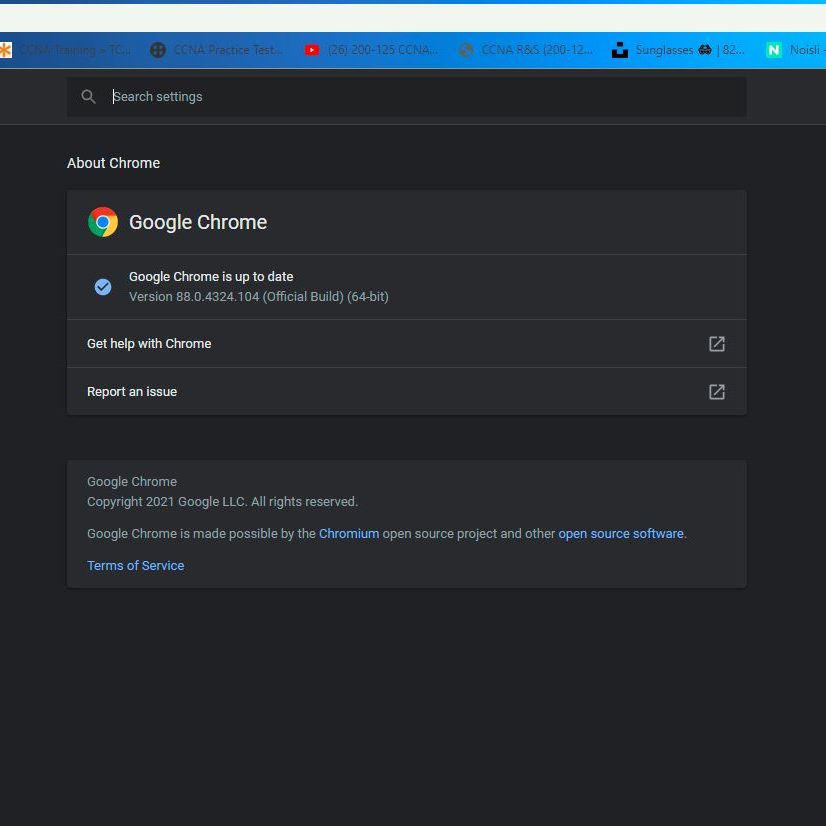This screenshot has width=826, height=826.
Task: Click the orange asterisk bookmark favicon
Action: point(5,50)
